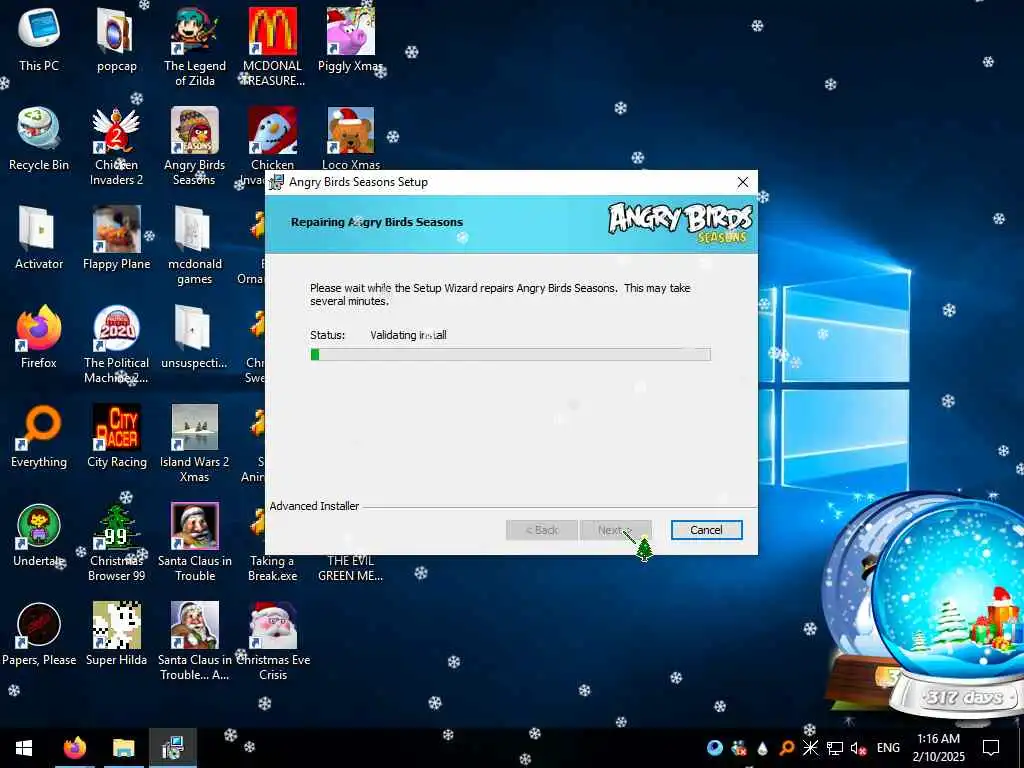Launch the Flappy Plane shortcut
The height and width of the screenshot is (768, 1024).
[116, 238]
